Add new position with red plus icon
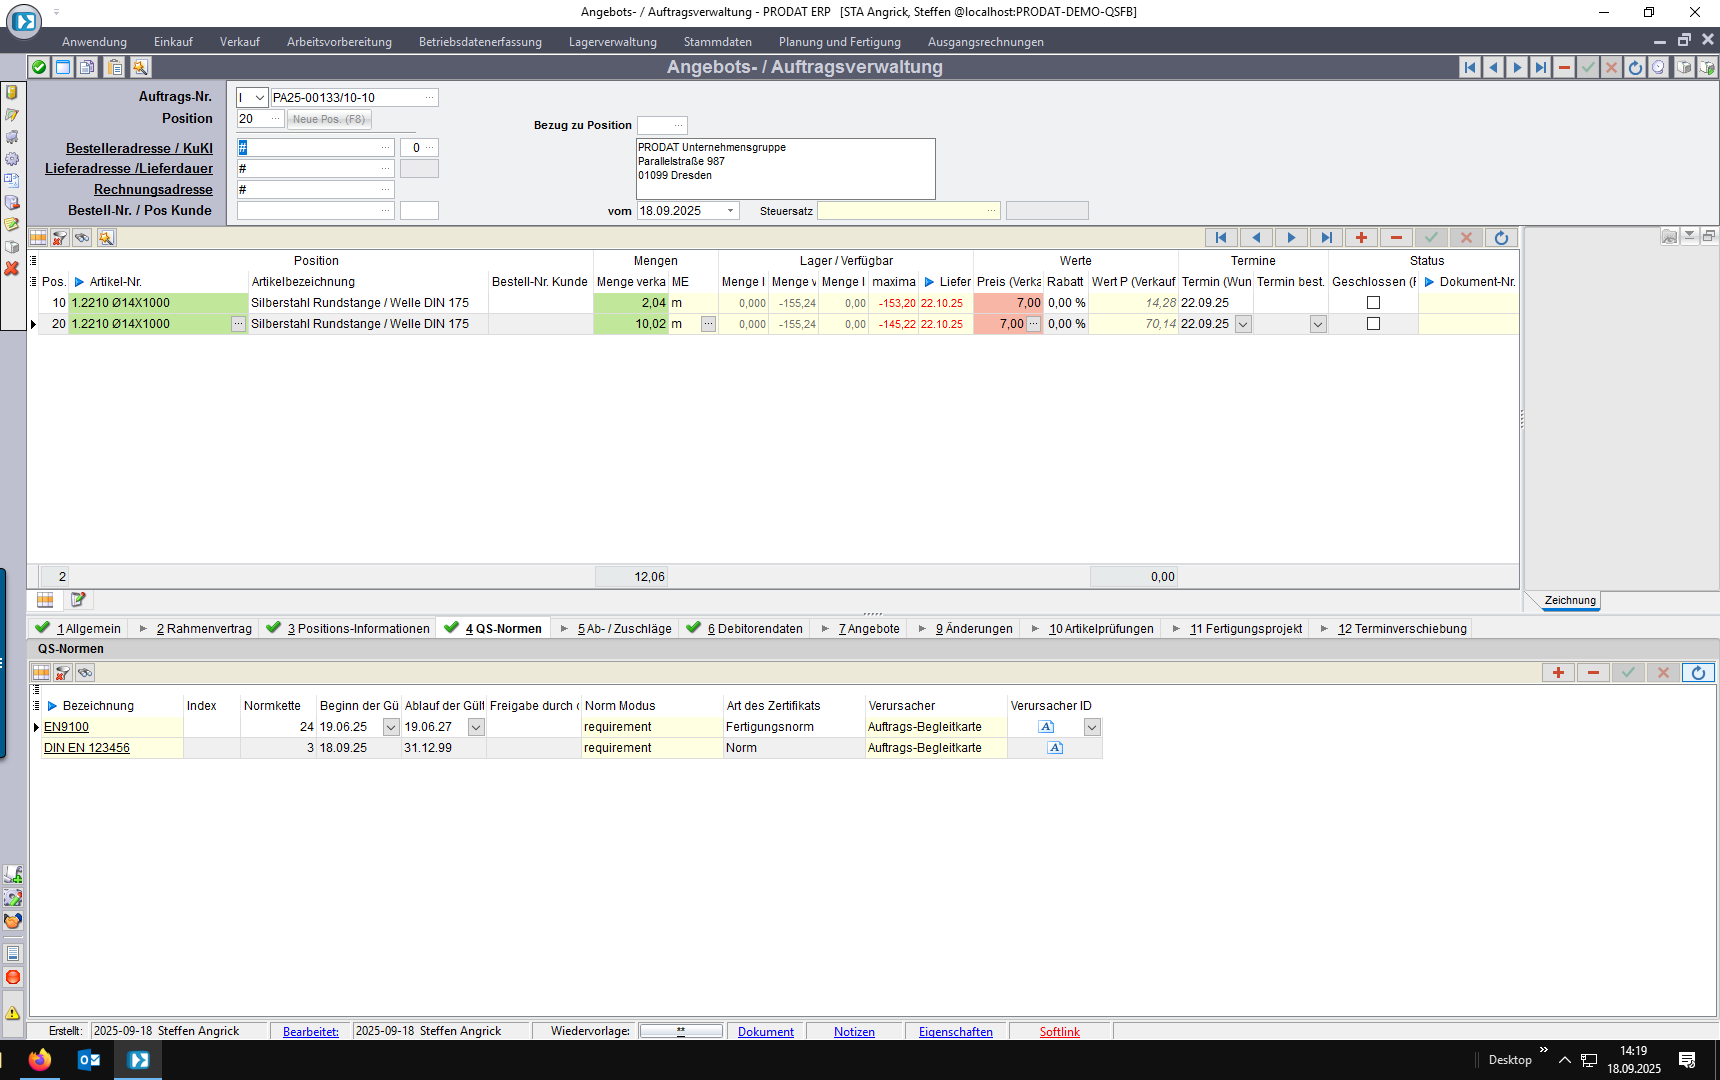 [1361, 238]
